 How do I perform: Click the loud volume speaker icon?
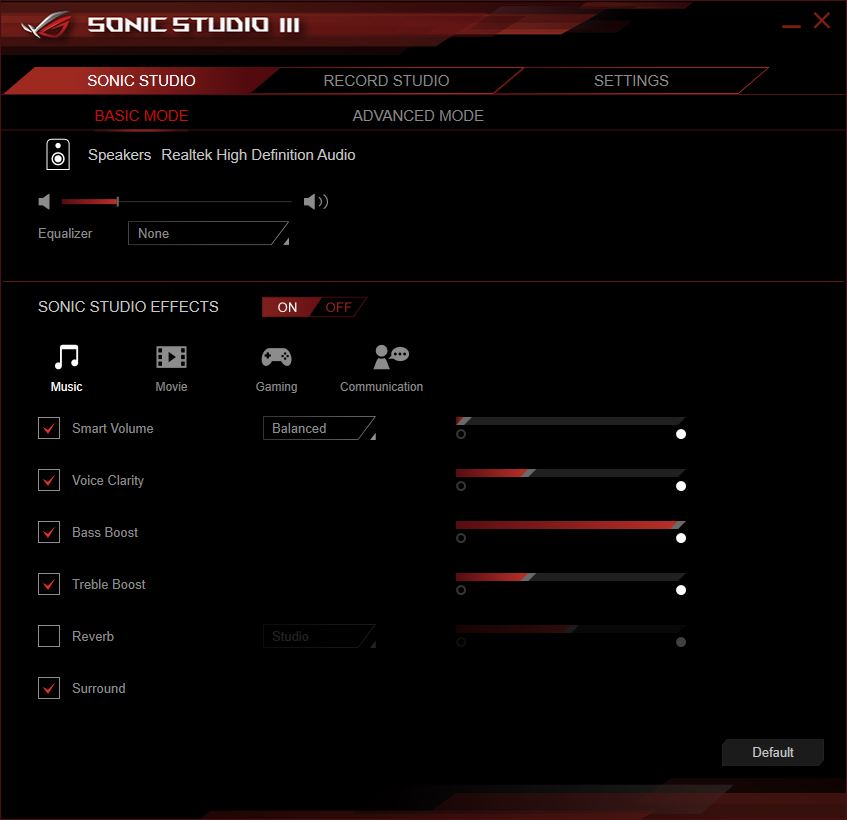tap(316, 202)
